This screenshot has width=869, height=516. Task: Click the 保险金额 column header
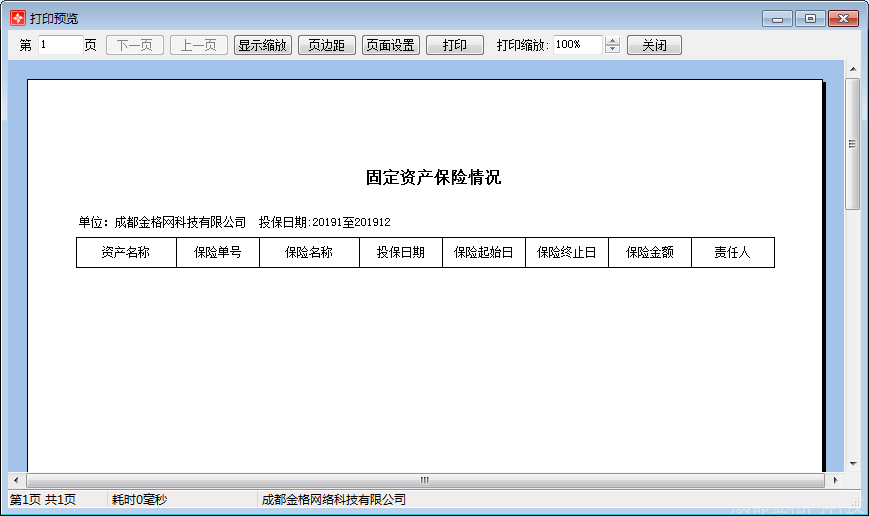pyautogui.click(x=650, y=253)
